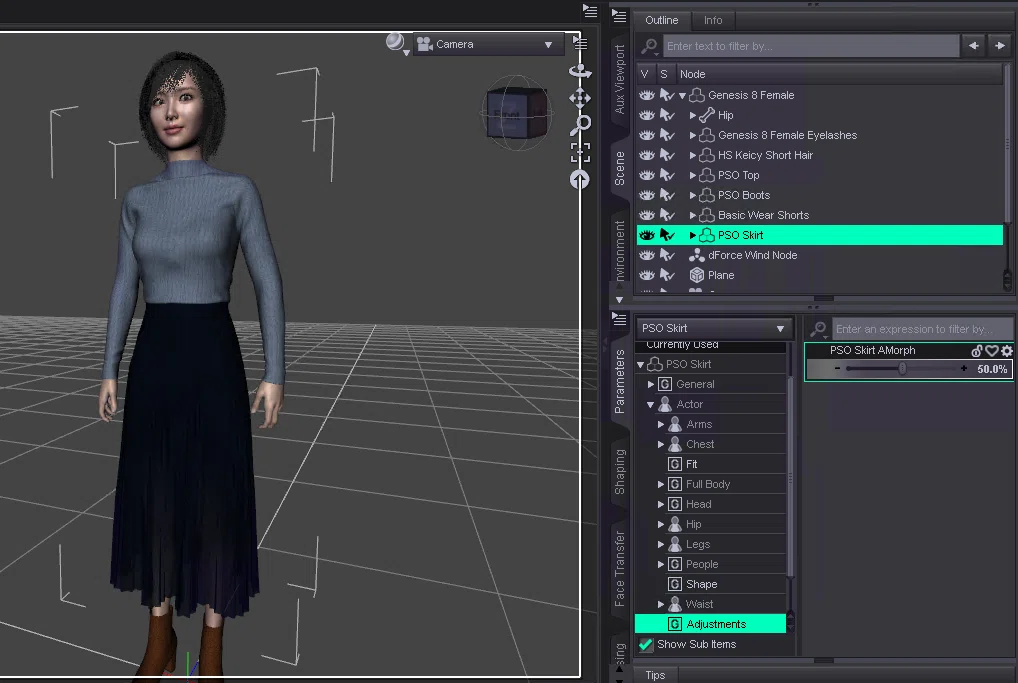Viewport: 1018px width, 683px height.
Task: Switch to the Info tab
Action: (713, 20)
